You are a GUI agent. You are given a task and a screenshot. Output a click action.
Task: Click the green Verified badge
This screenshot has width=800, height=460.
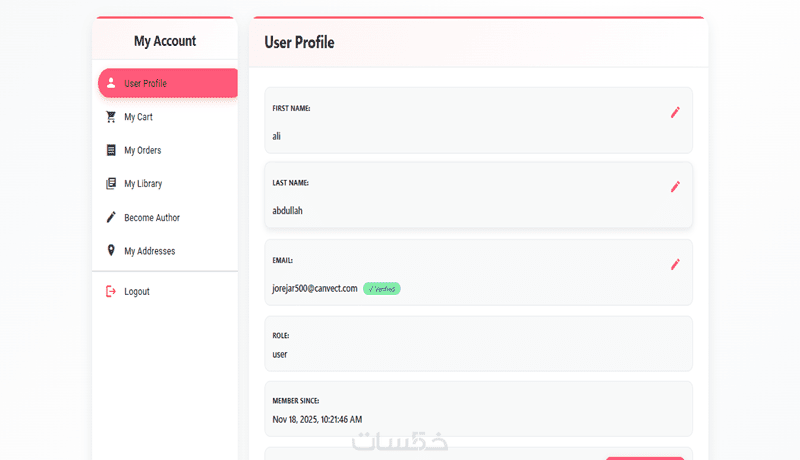[382, 289]
